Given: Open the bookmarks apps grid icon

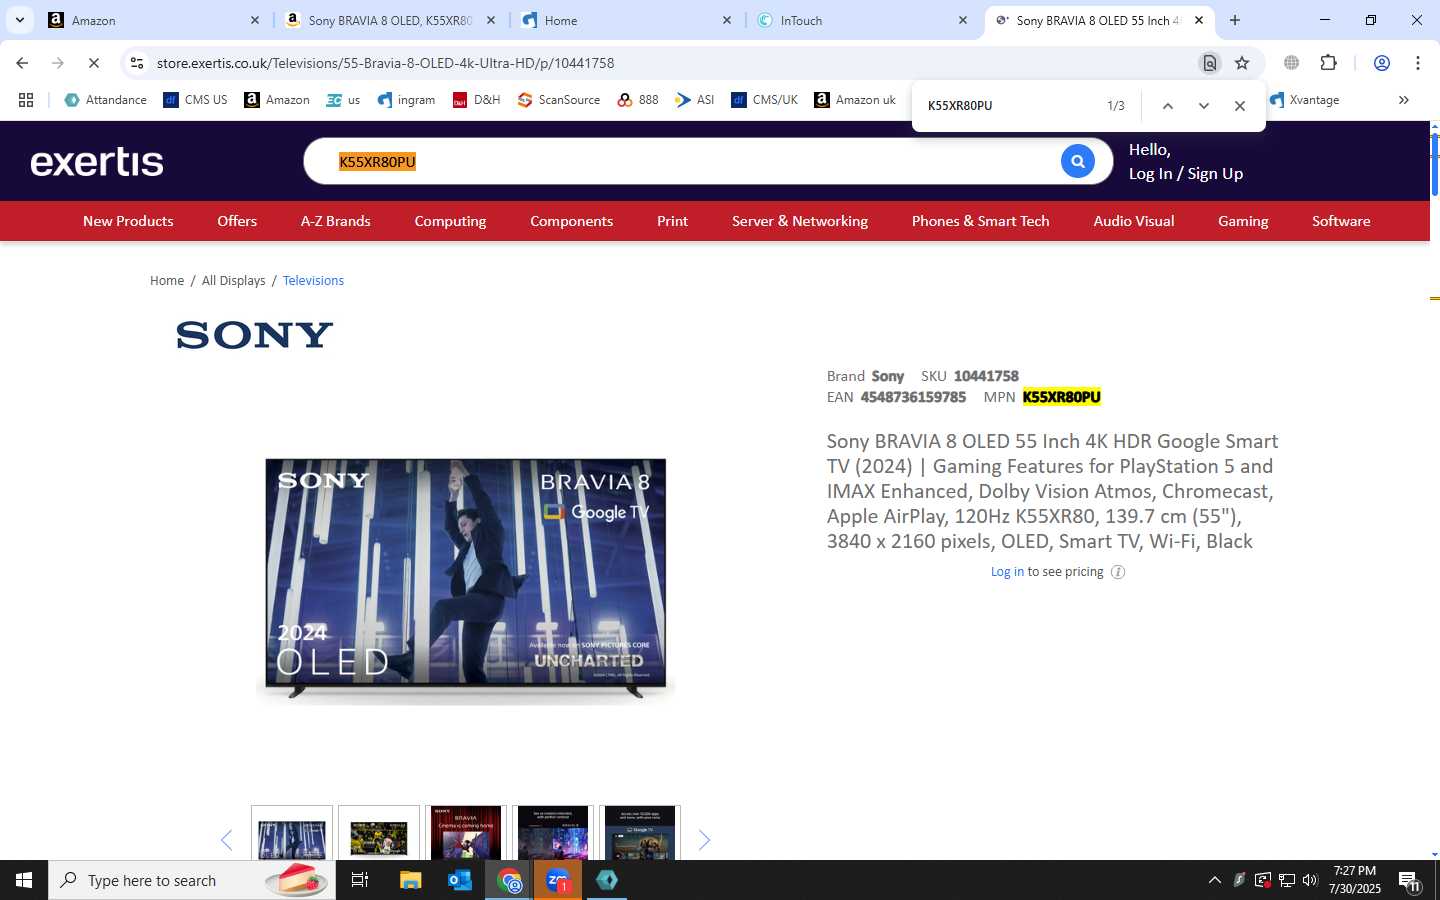Looking at the screenshot, I should point(26,100).
